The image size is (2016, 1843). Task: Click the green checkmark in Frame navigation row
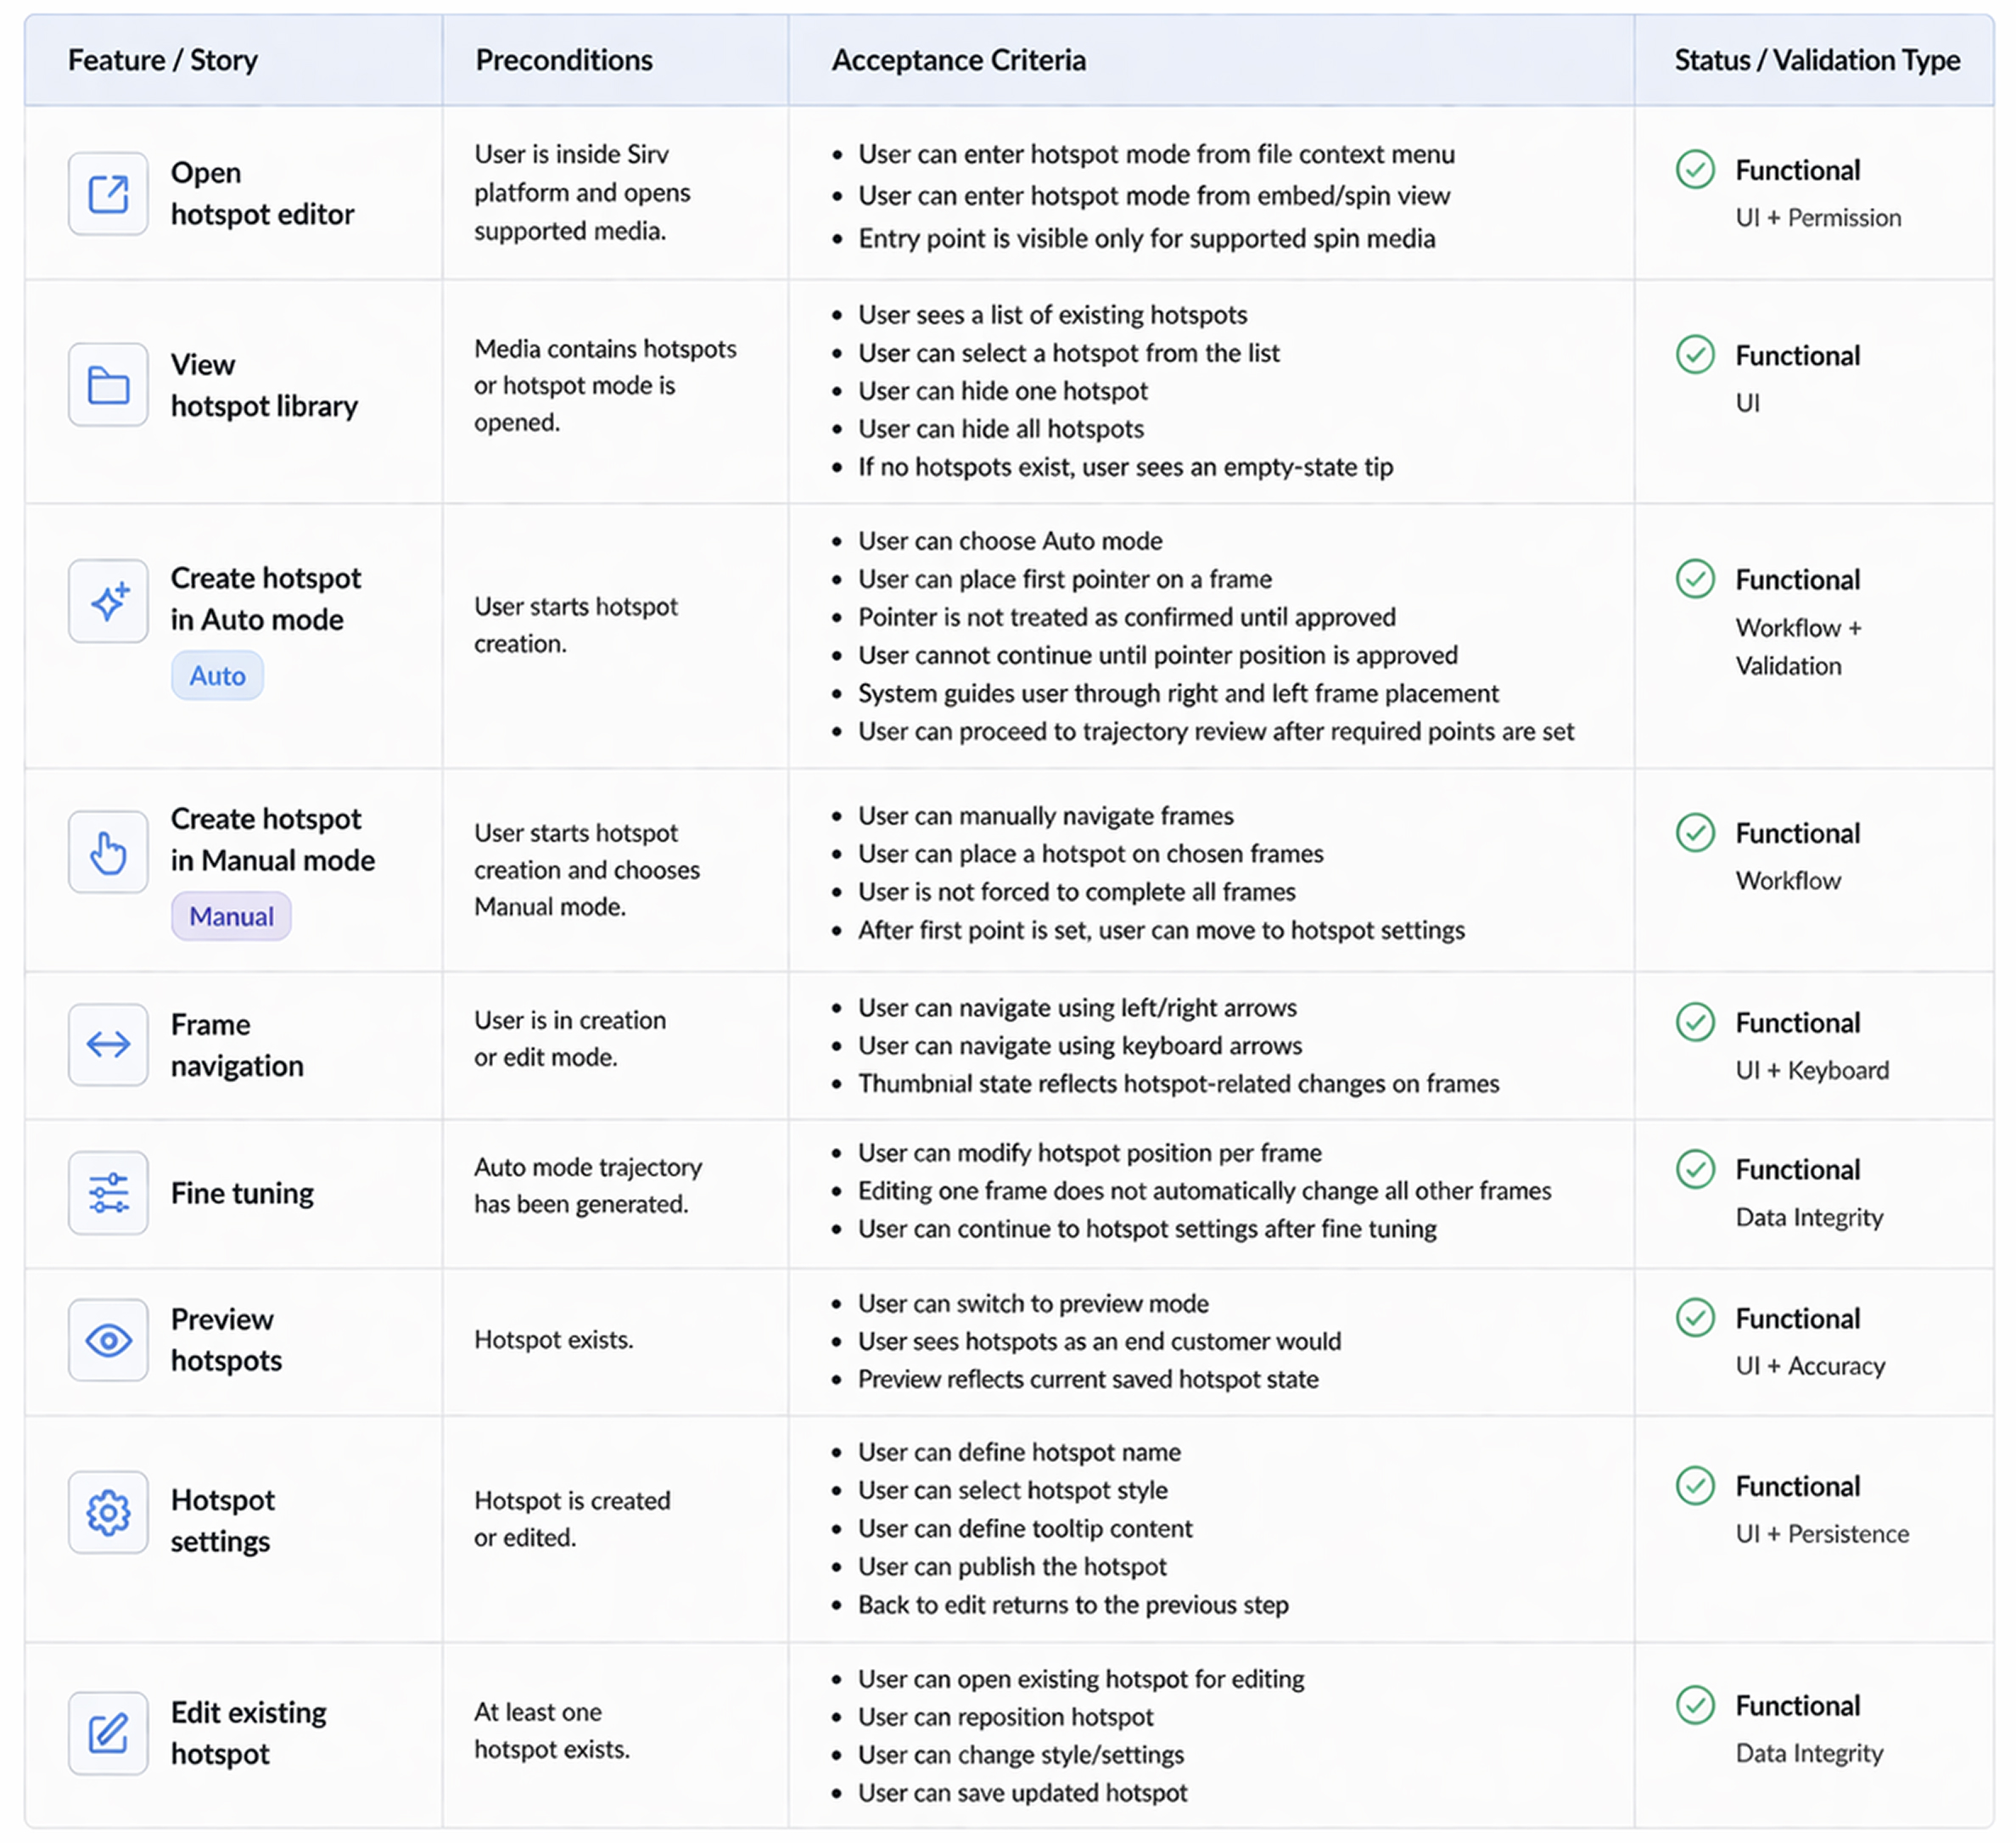pyautogui.click(x=1695, y=1022)
